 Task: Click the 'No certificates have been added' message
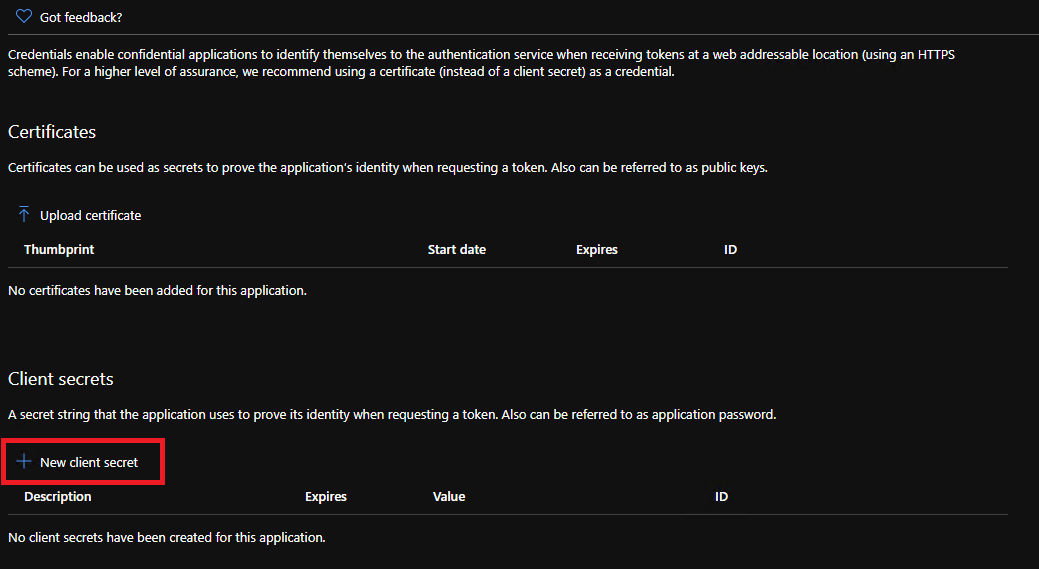click(157, 291)
